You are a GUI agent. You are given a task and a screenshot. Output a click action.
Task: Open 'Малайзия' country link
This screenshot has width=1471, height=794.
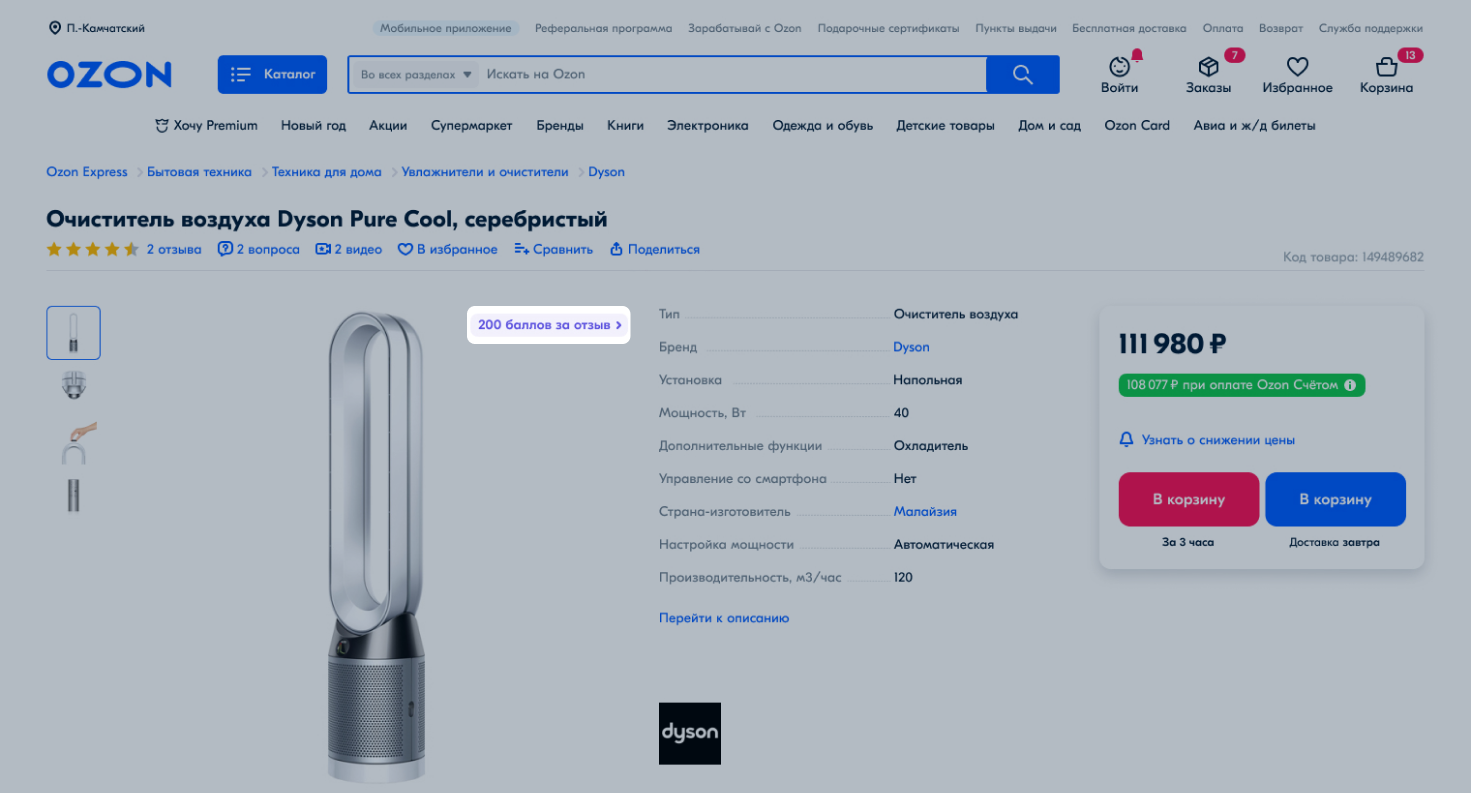(925, 511)
